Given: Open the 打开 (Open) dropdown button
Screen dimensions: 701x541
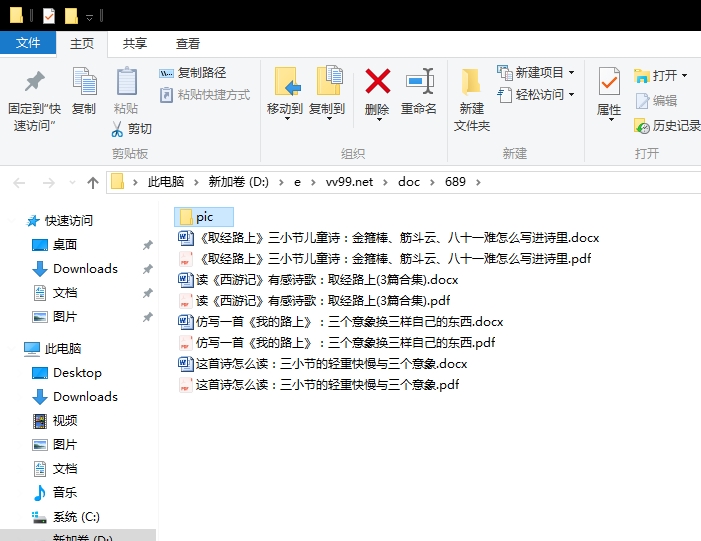Looking at the screenshot, I should [x=660, y=76].
